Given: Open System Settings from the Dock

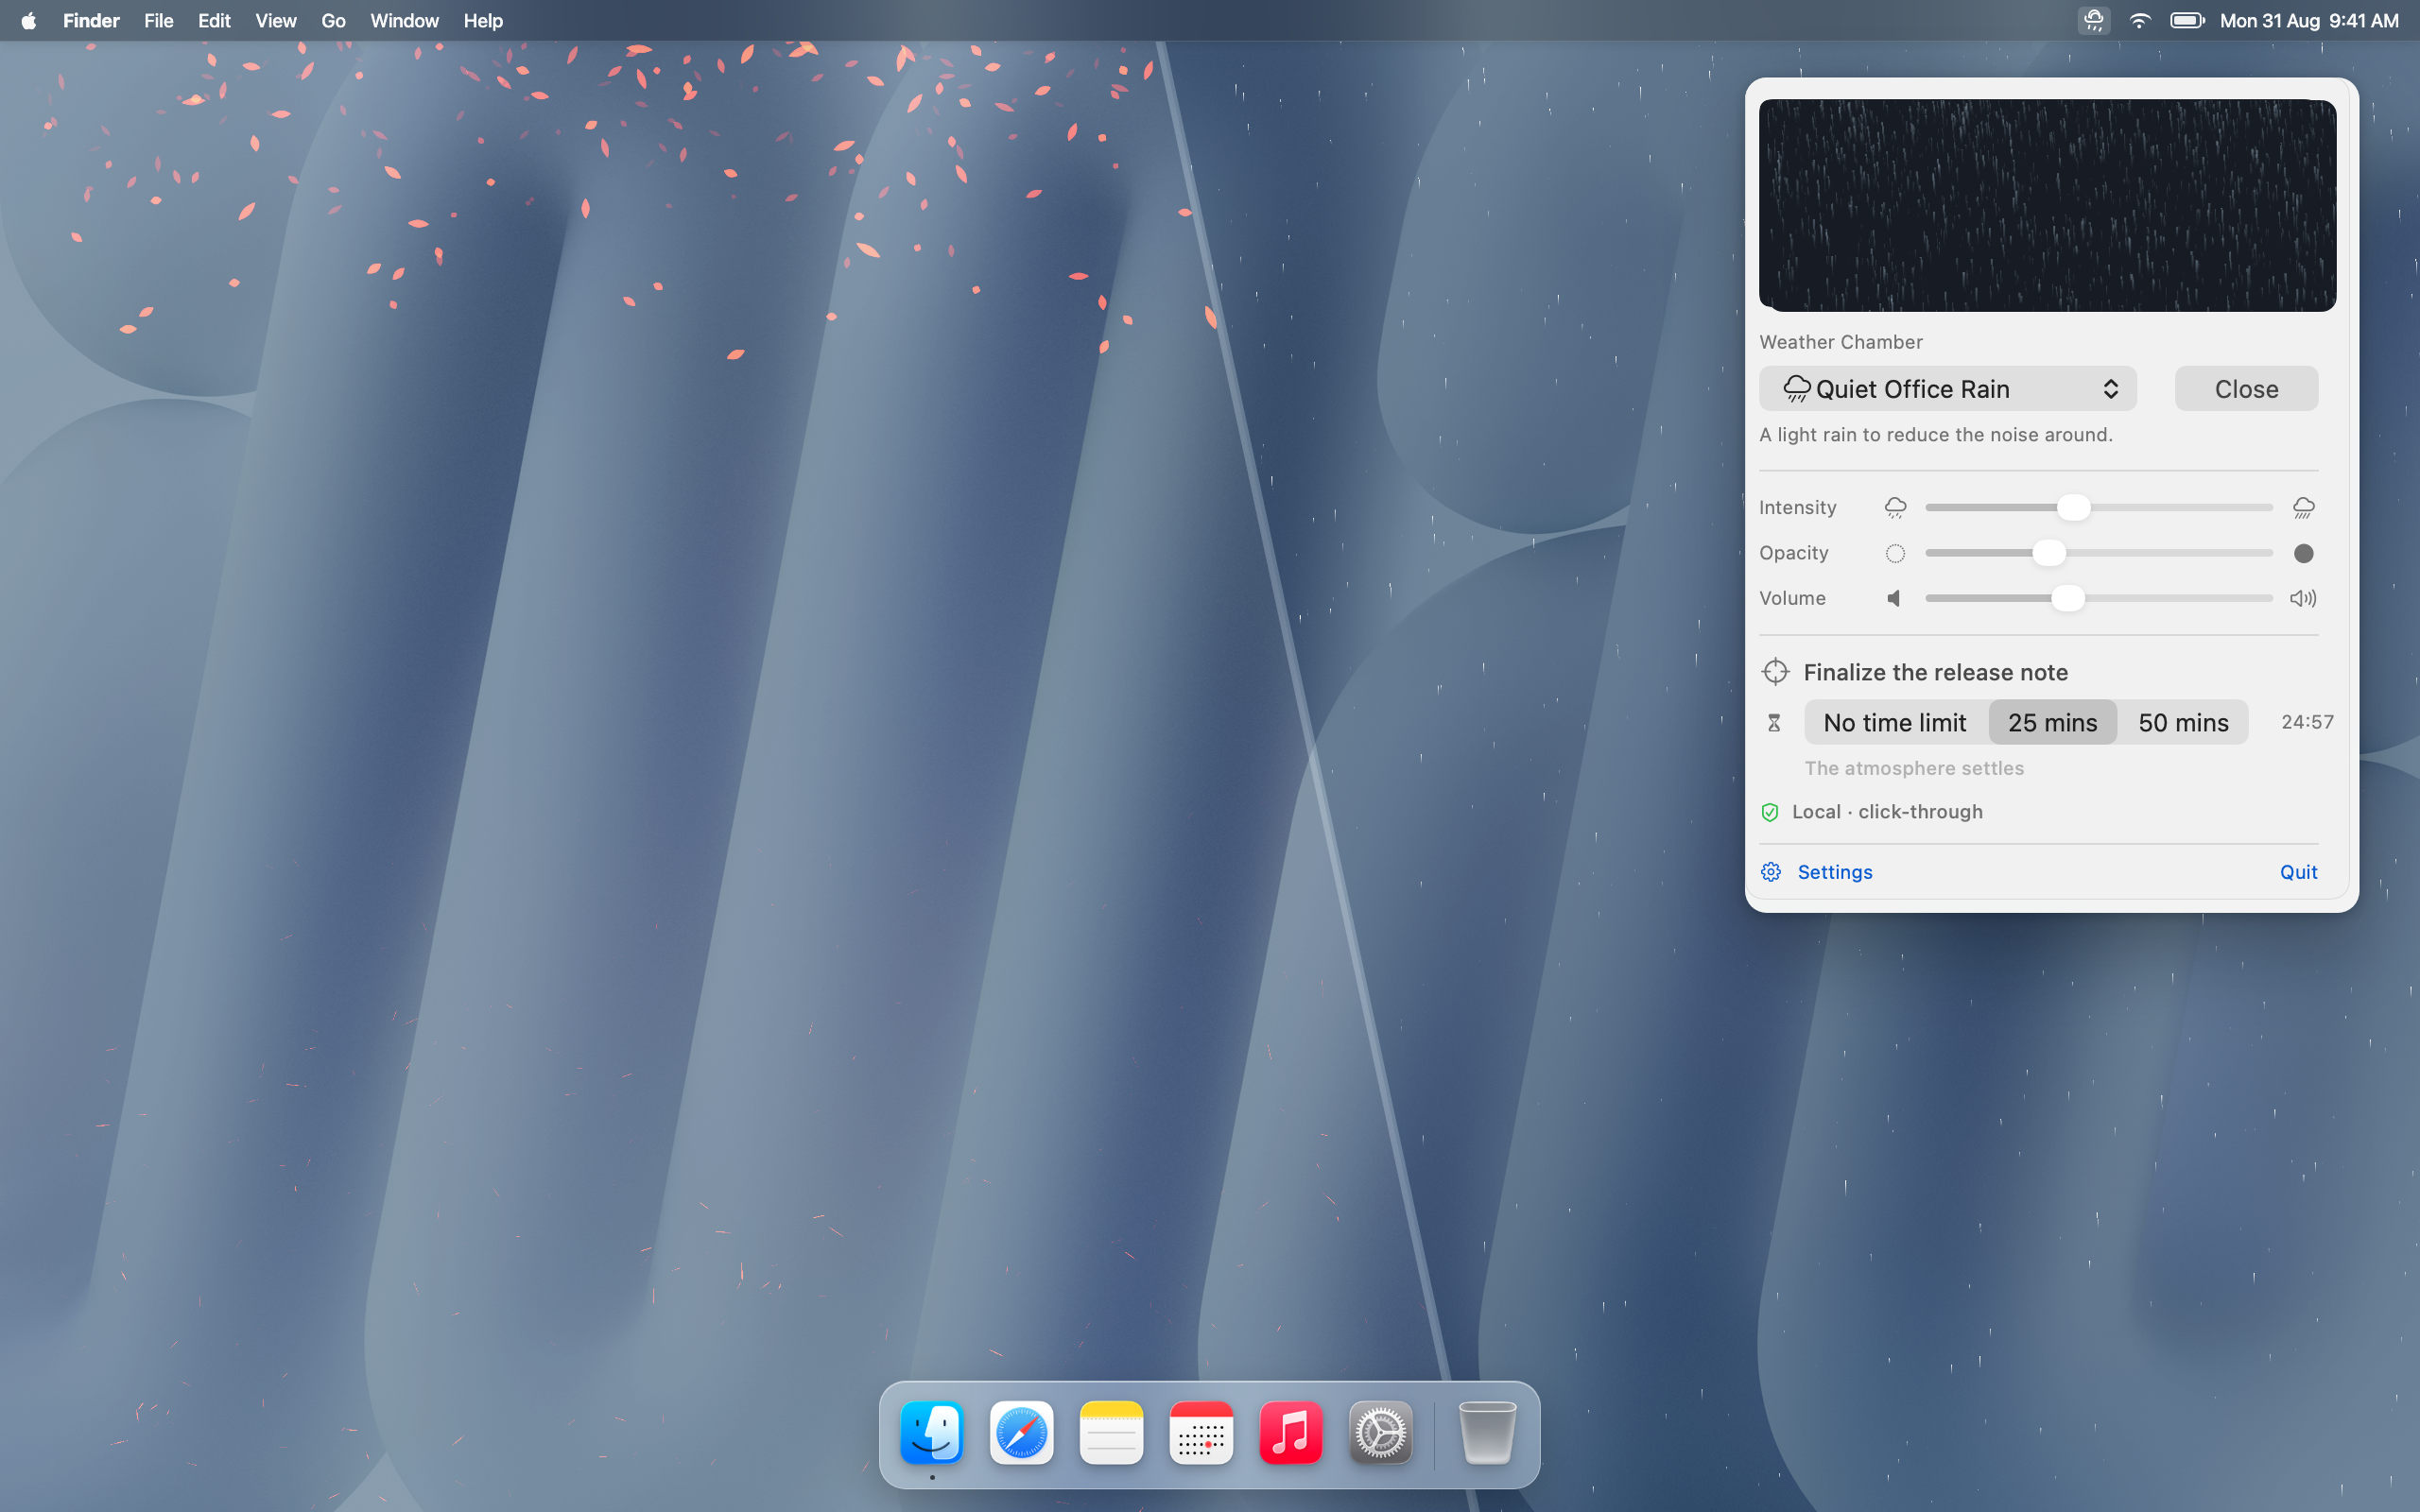Looking at the screenshot, I should tap(1381, 1433).
